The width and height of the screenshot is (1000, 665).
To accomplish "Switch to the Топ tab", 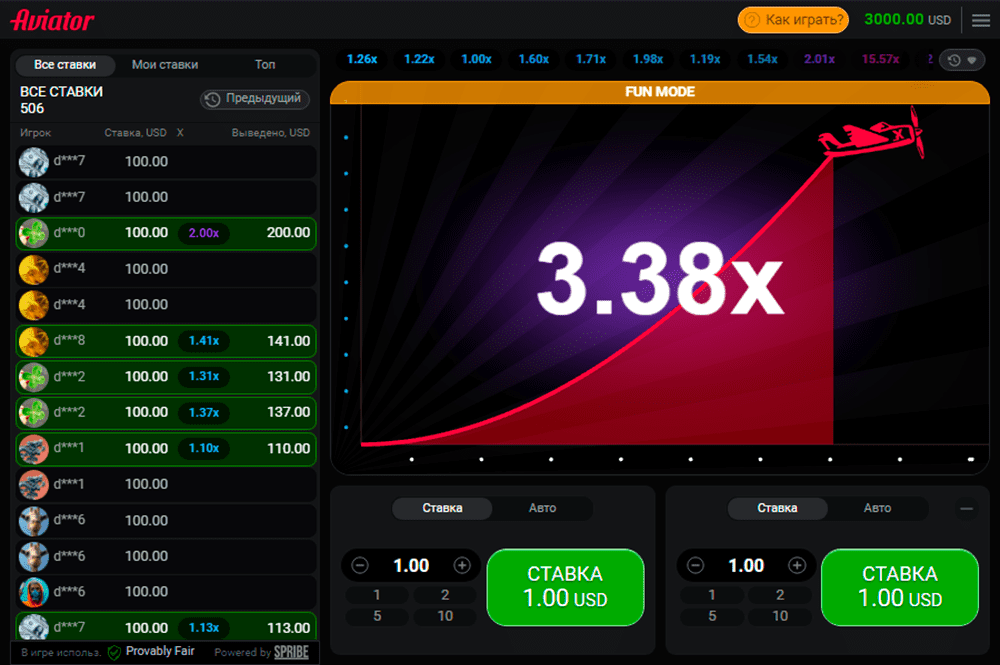I will [x=265, y=64].
